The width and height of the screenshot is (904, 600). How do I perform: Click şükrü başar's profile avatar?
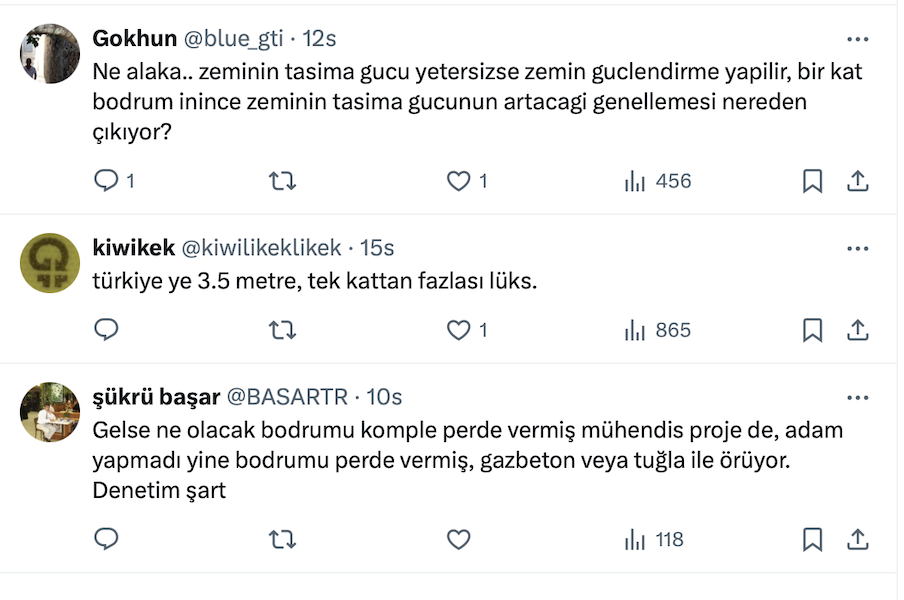[x=50, y=411]
